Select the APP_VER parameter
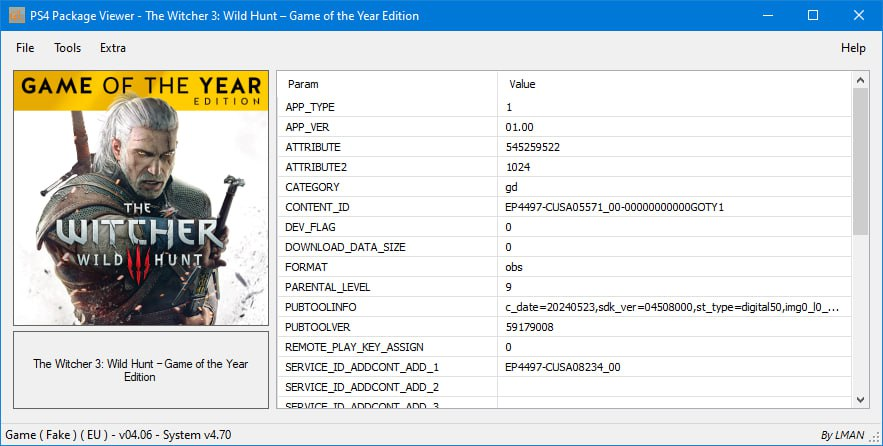The height and width of the screenshot is (446, 883). [307, 127]
